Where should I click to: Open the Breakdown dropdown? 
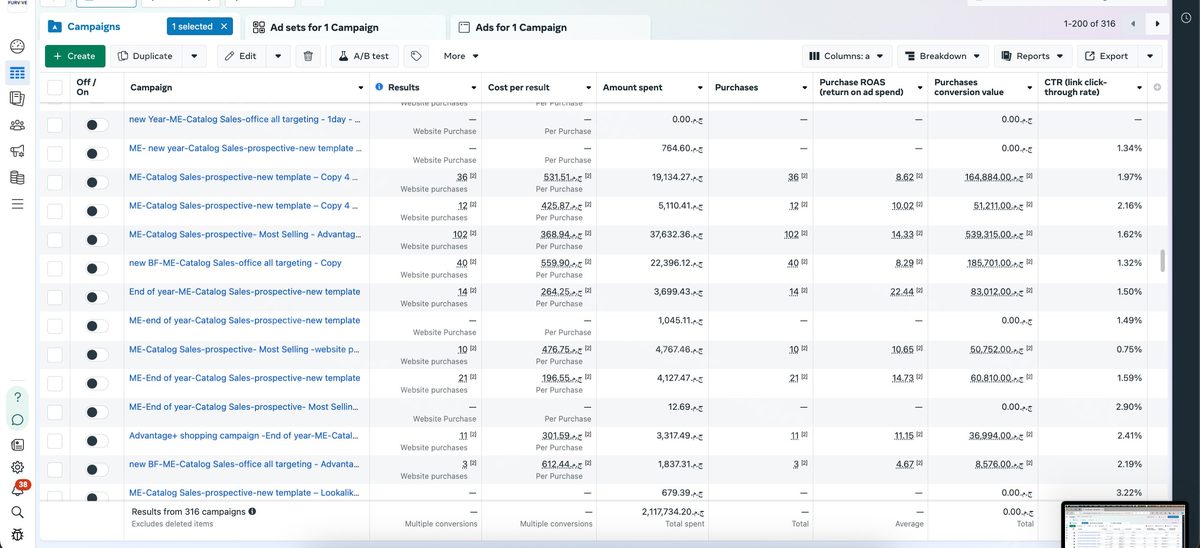(943, 56)
